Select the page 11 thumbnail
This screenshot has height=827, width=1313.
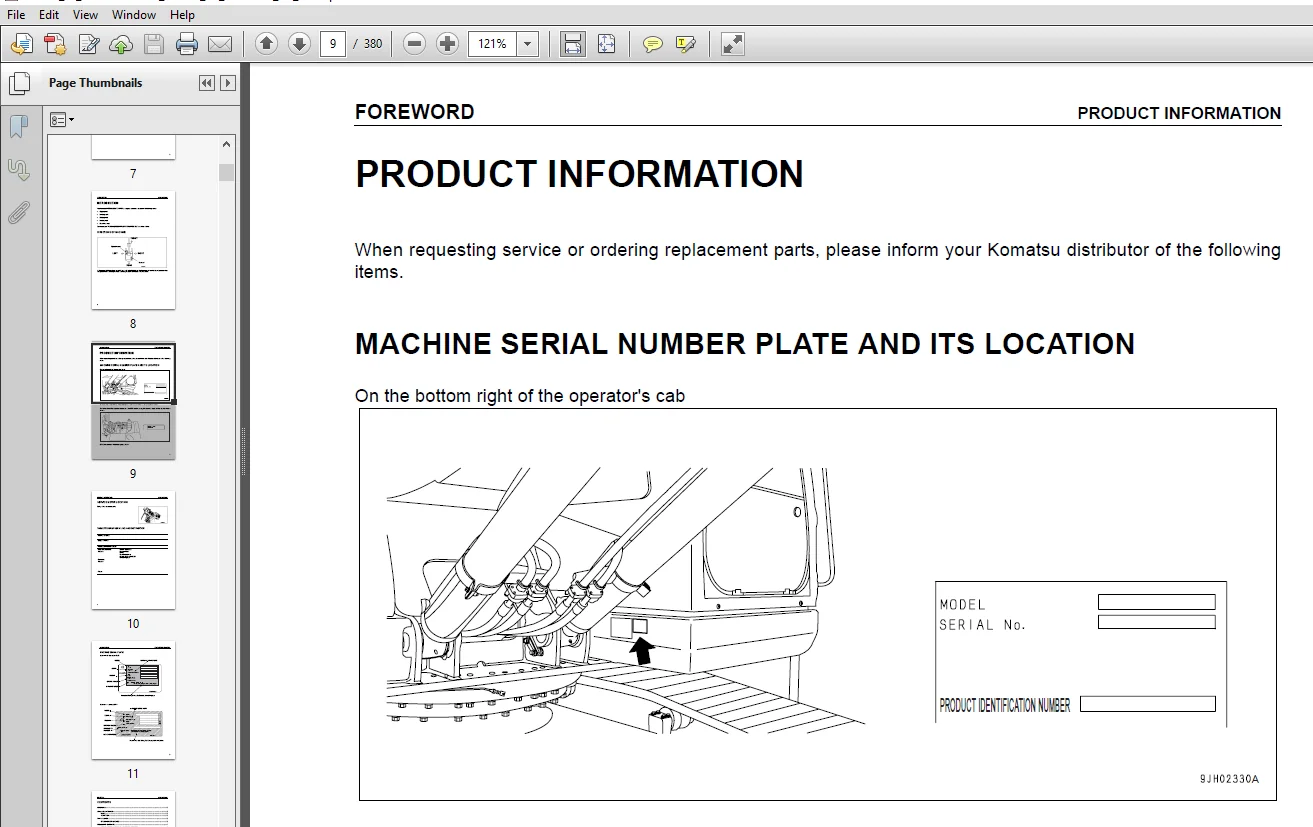pyautogui.click(x=133, y=700)
